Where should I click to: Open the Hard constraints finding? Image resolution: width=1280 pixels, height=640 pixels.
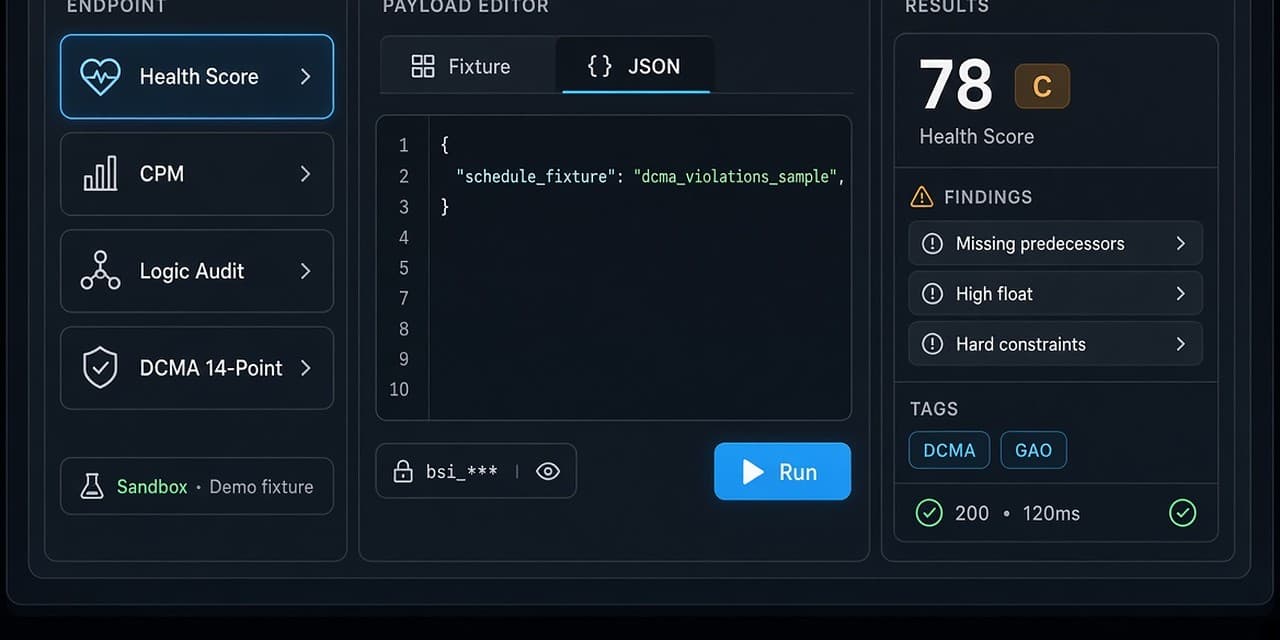[1055, 344]
